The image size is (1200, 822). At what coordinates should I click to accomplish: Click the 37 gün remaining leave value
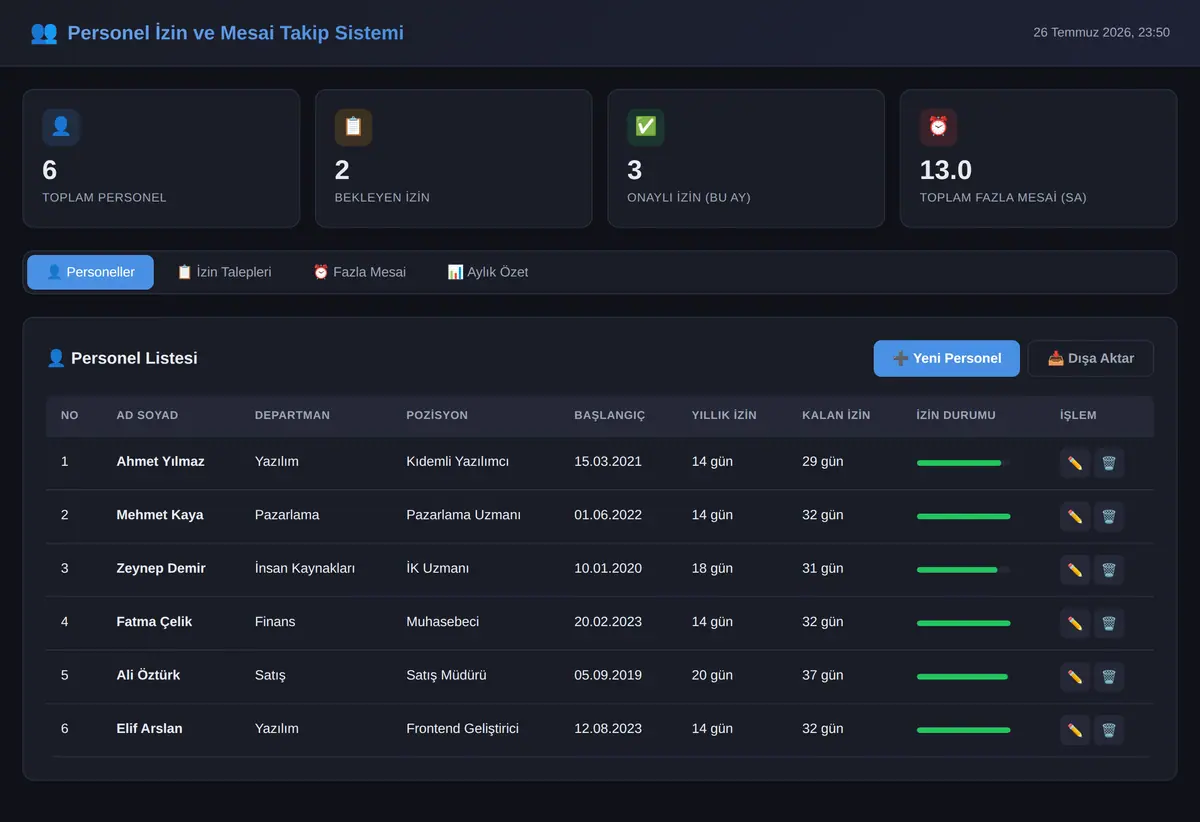pos(822,675)
